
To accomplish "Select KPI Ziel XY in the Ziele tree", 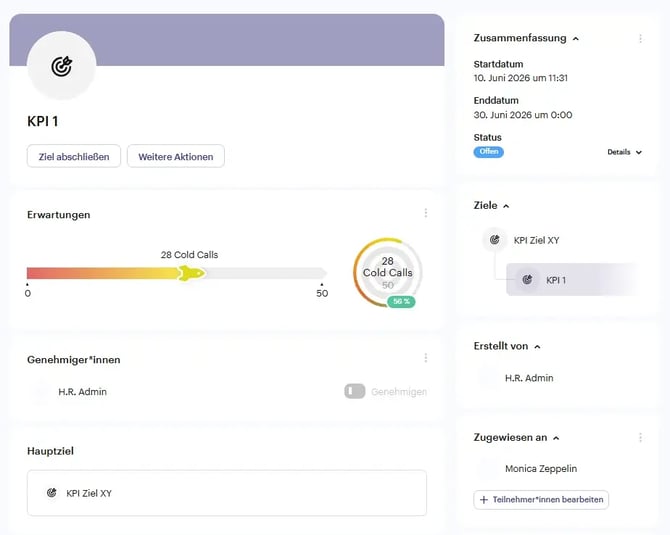I will (x=536, y=240).
